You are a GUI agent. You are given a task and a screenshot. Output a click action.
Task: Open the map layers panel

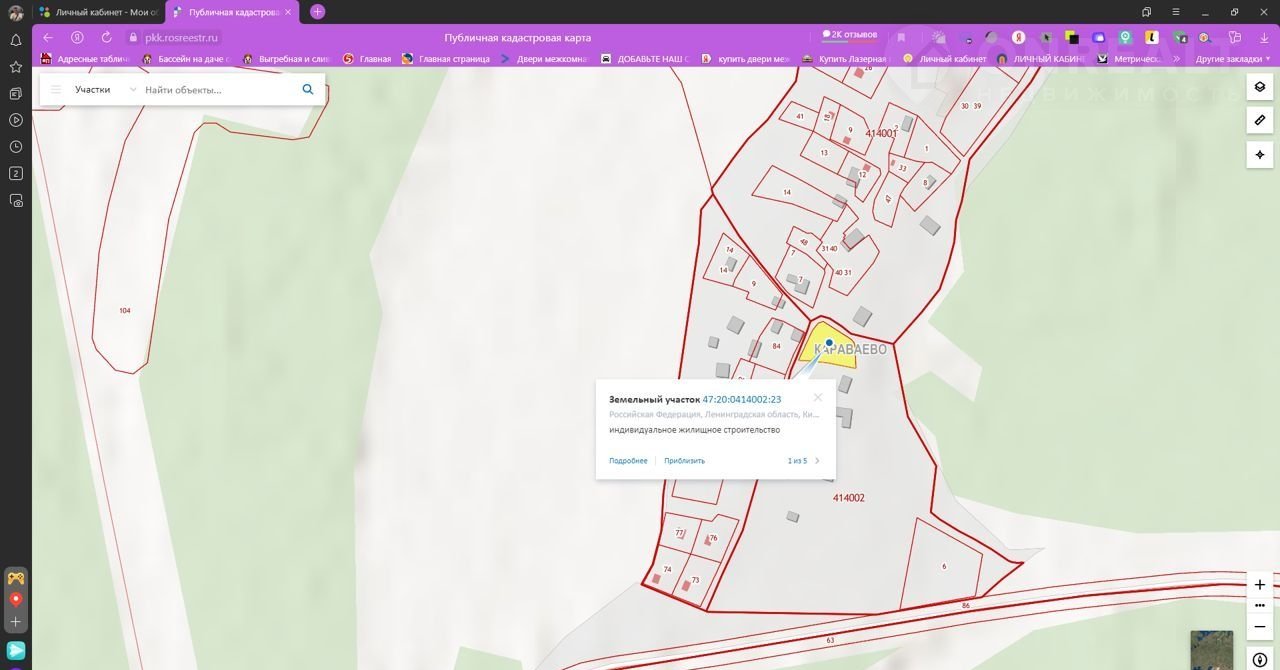pyautogui.click(x=1259, y=87)
